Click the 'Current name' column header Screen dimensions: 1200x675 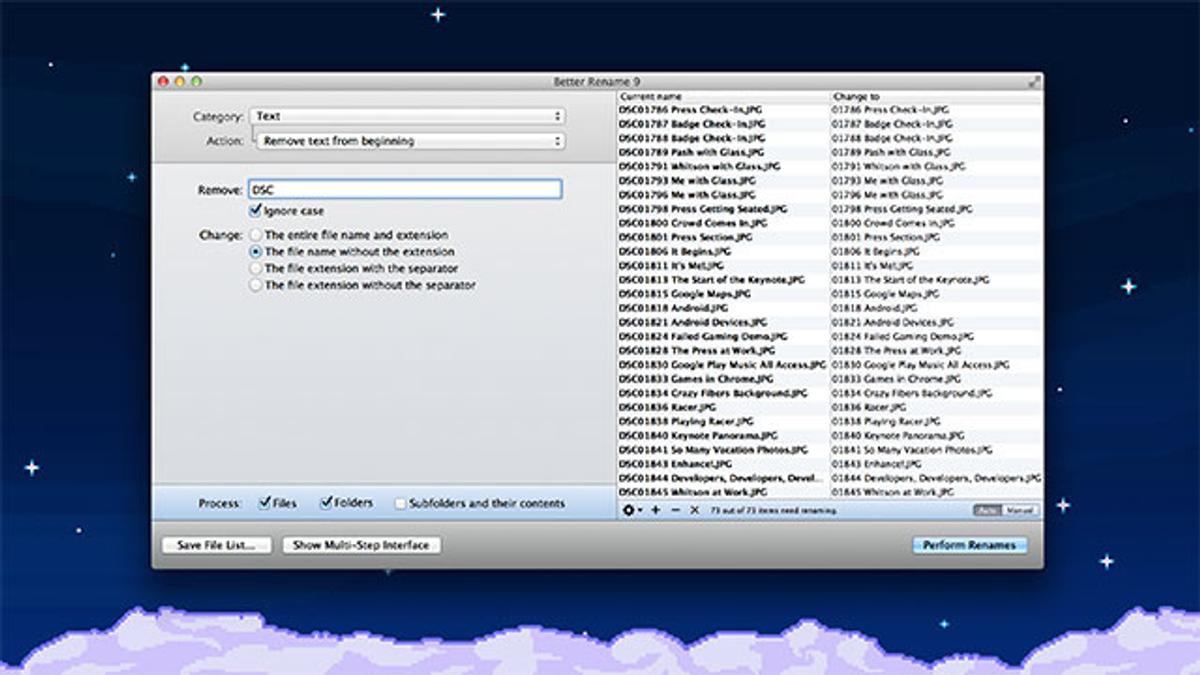pos(722,97)
